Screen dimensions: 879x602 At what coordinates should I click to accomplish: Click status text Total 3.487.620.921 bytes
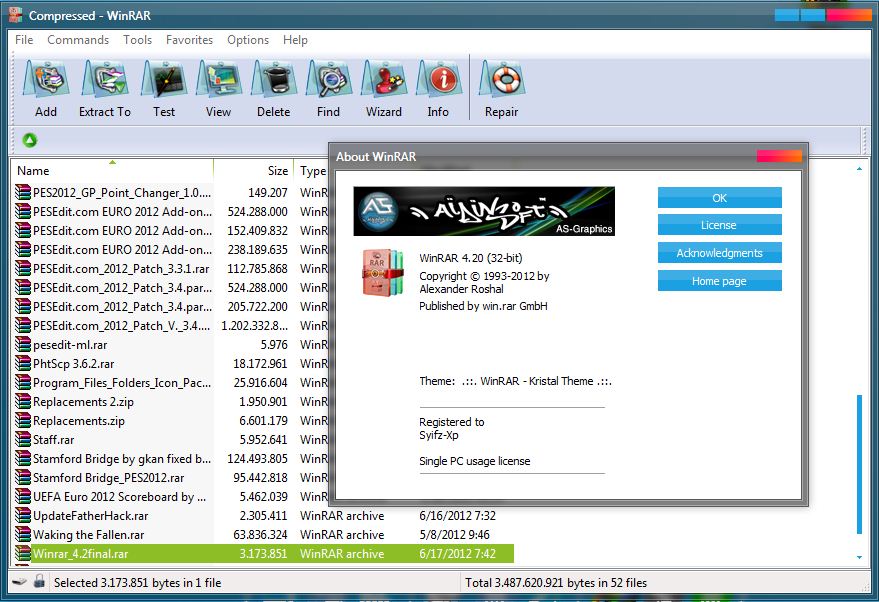[556, 582]
